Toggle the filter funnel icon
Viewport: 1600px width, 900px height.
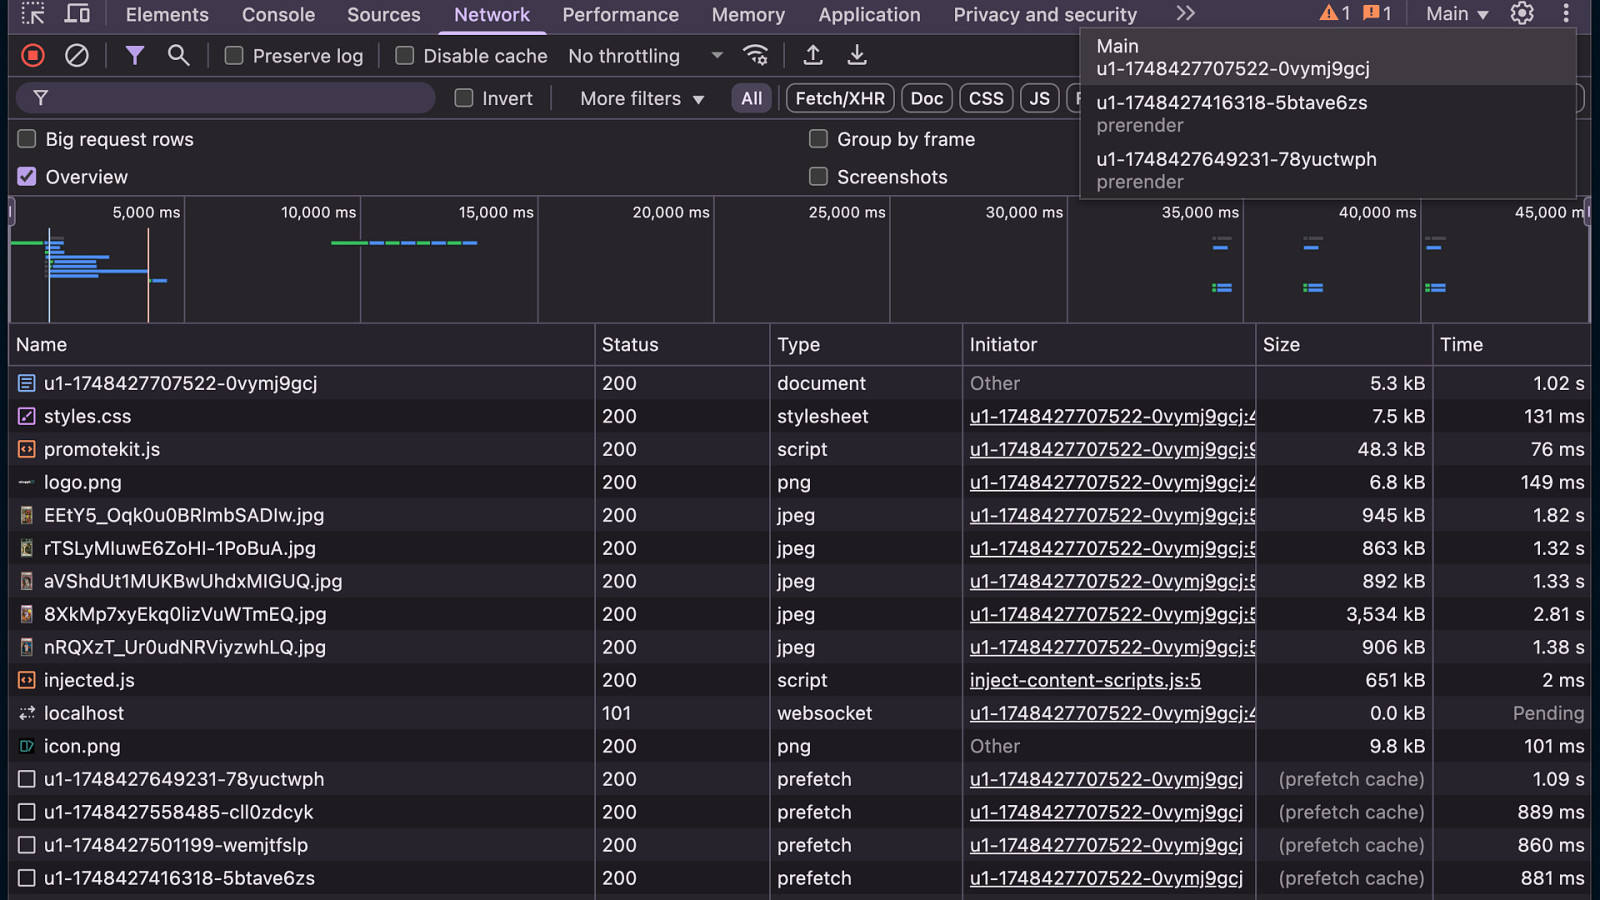[x=134, y=56]
